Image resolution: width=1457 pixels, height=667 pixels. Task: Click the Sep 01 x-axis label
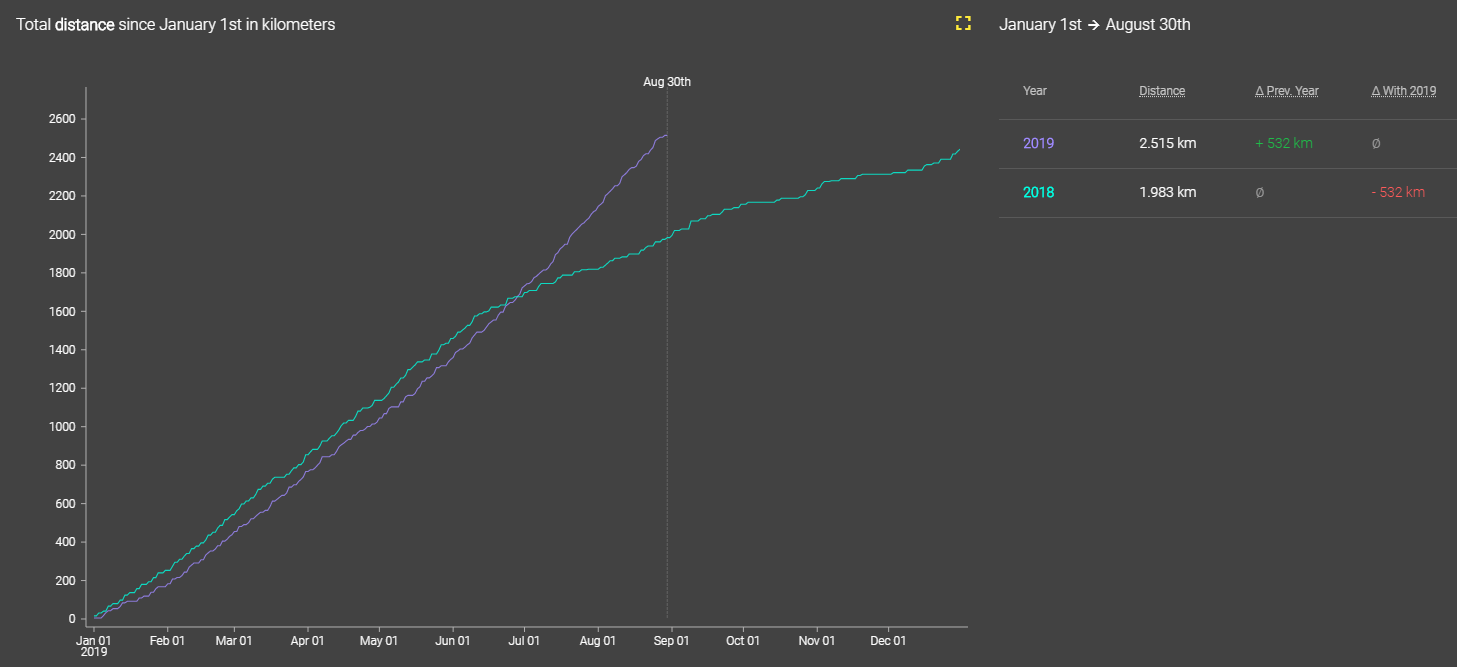pos(671,640)
